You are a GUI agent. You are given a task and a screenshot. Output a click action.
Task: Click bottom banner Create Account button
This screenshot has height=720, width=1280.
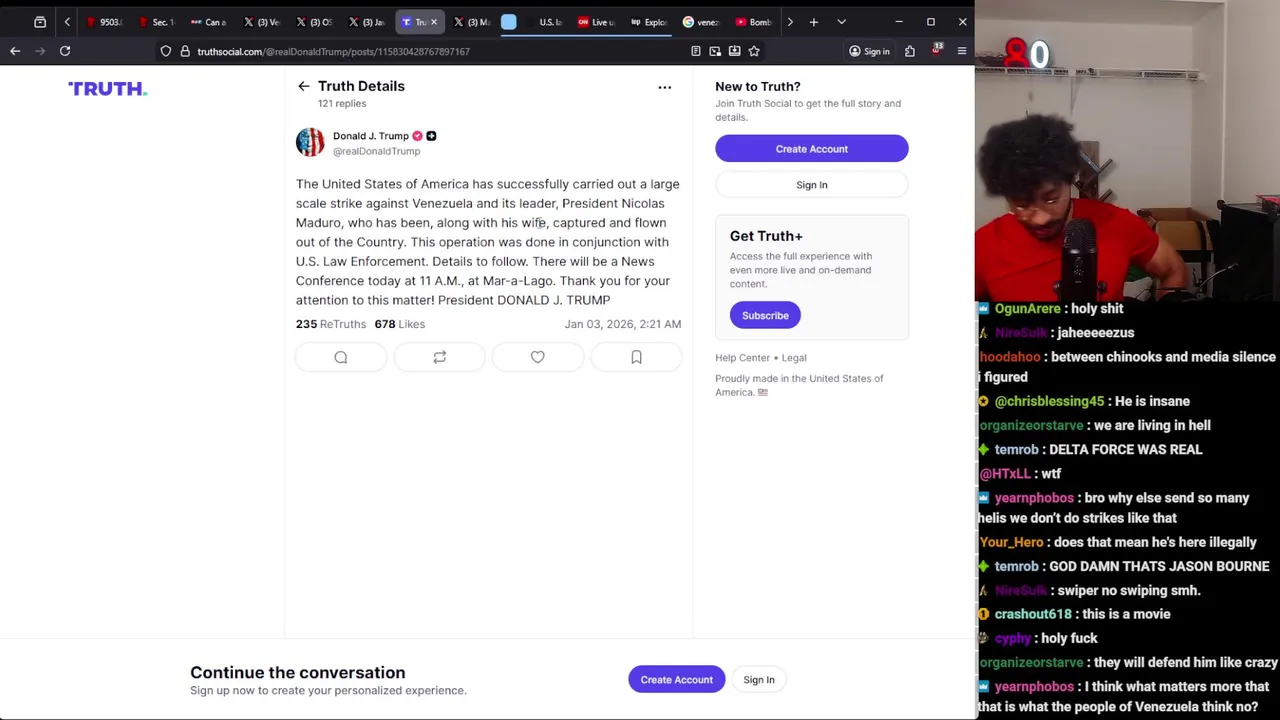tap(677, 680)
